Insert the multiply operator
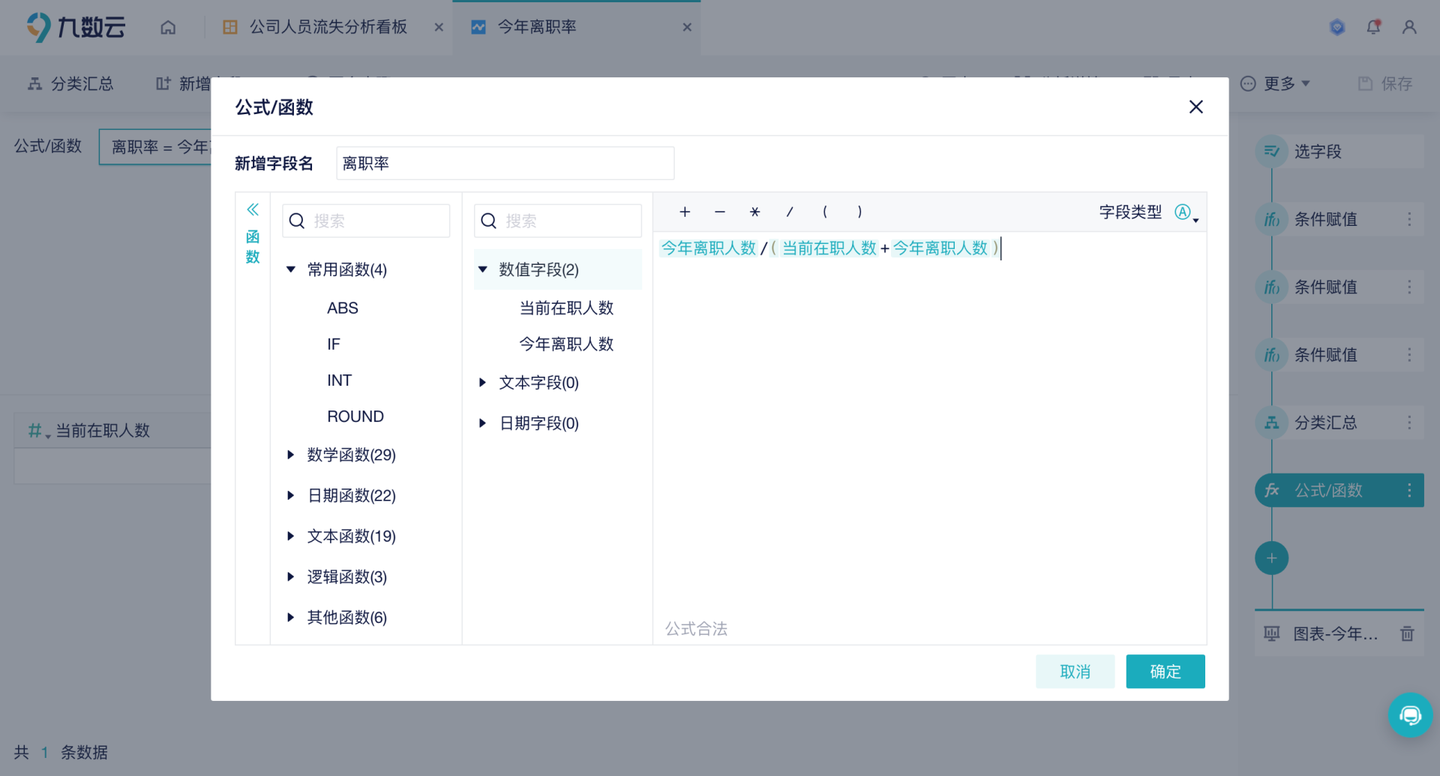 pyautogui.click(x=755, y=212)
